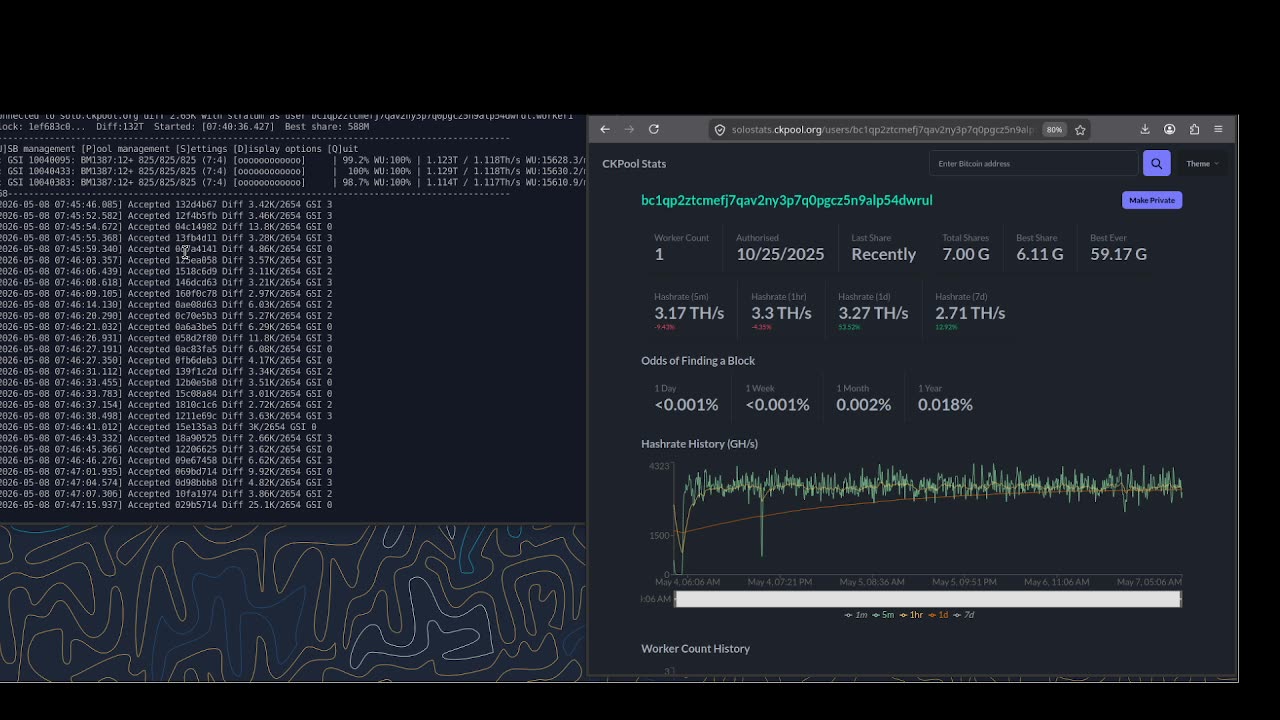Open the browser hamburger menu

(x=1218, y=129)
